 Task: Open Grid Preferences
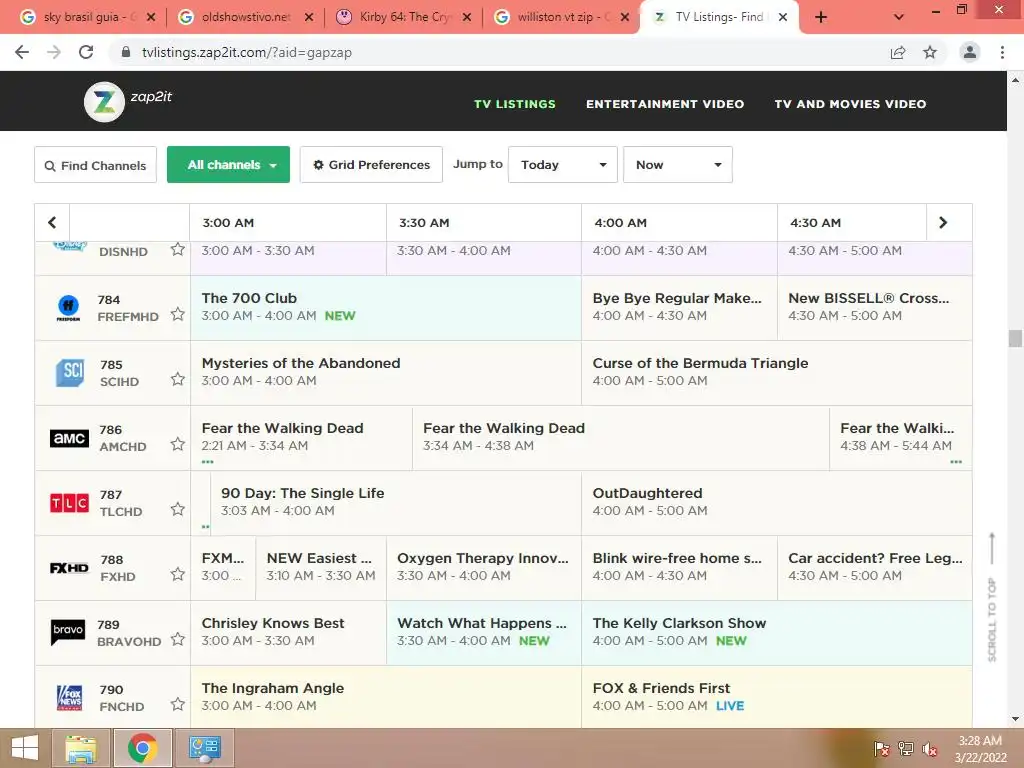(371, 165)
